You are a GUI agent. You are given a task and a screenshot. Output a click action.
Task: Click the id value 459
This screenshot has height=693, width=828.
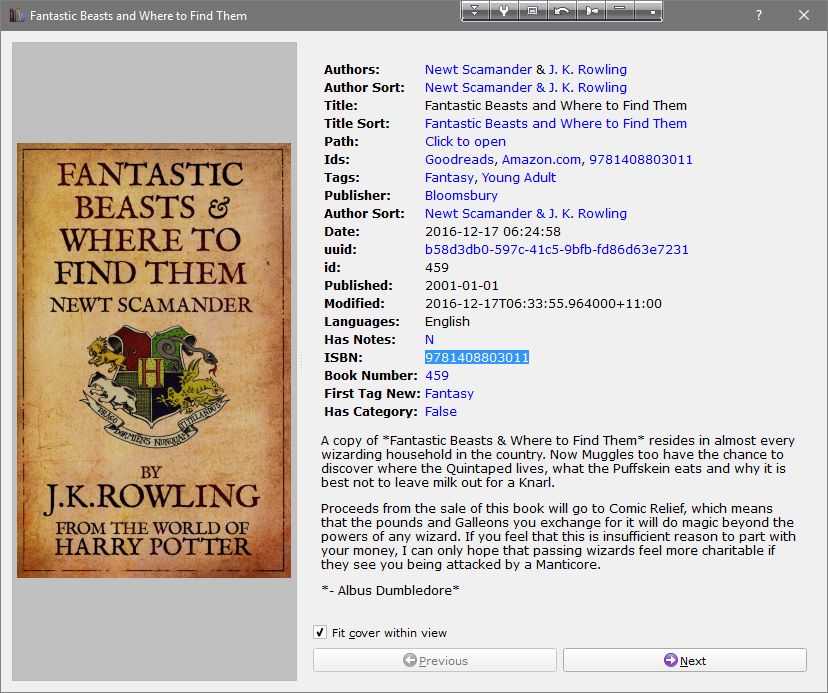pyautogui.click(x=437, y=267)
